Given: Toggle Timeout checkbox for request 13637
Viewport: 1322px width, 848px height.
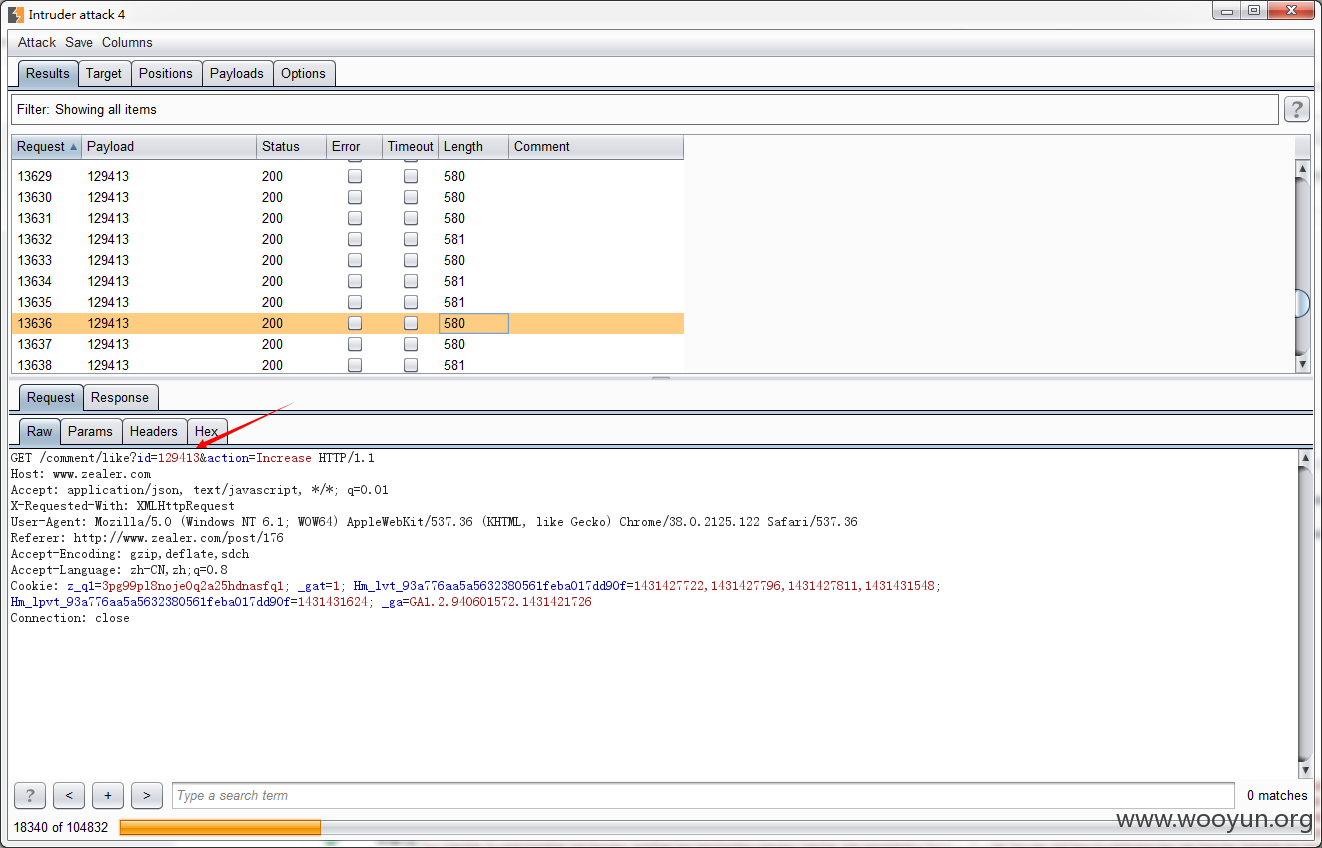Looking at the screenshot, I should point(411,344).
